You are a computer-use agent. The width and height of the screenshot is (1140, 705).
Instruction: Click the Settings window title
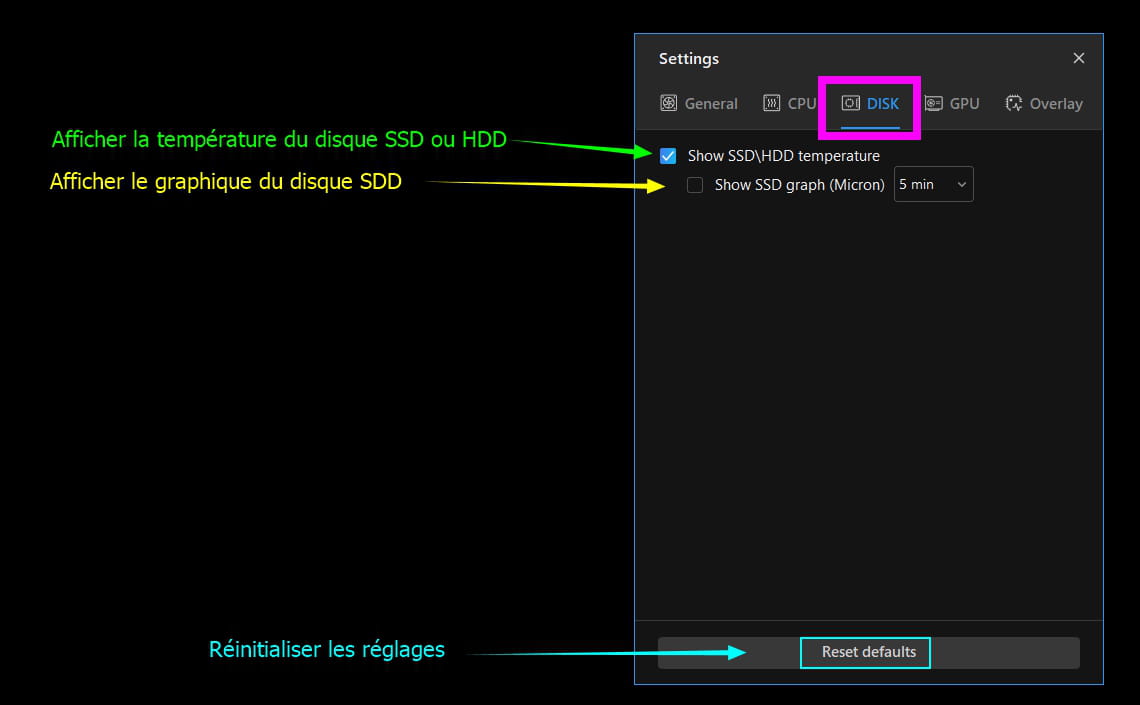pos(688,59)
